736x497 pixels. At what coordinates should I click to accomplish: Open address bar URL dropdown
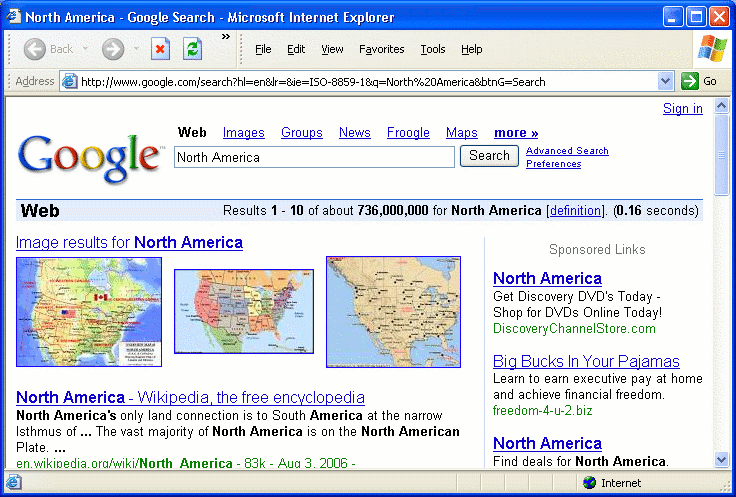pos(665,82)
